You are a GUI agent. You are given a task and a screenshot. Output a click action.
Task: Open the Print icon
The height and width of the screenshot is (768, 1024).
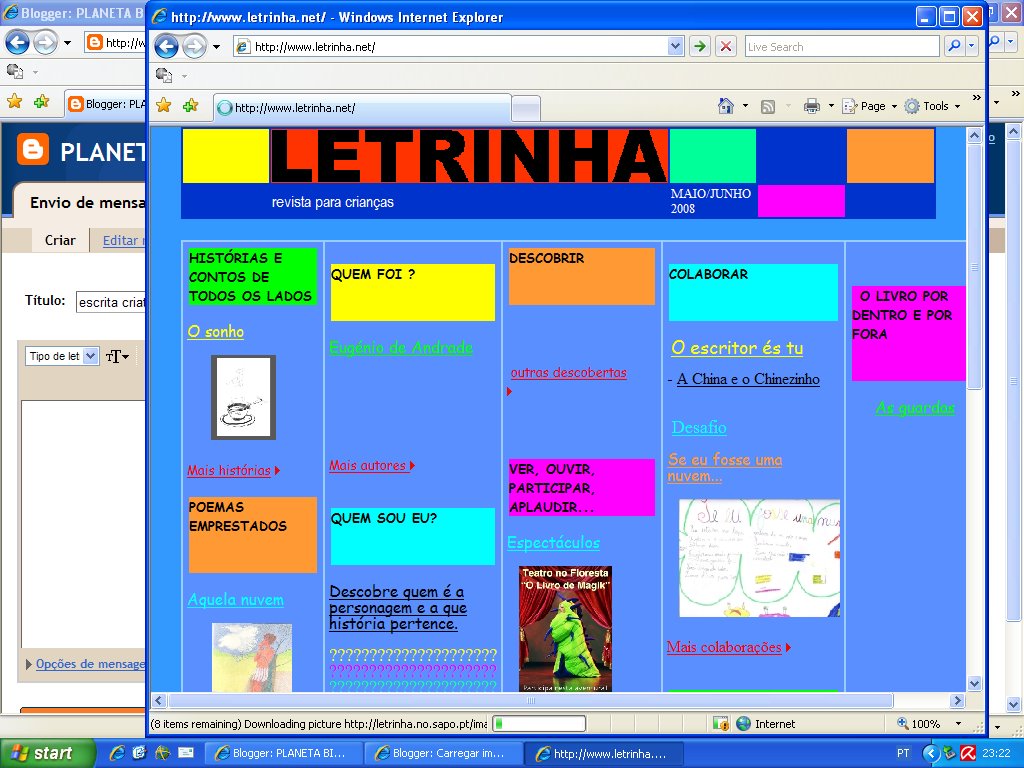point(811,105)
